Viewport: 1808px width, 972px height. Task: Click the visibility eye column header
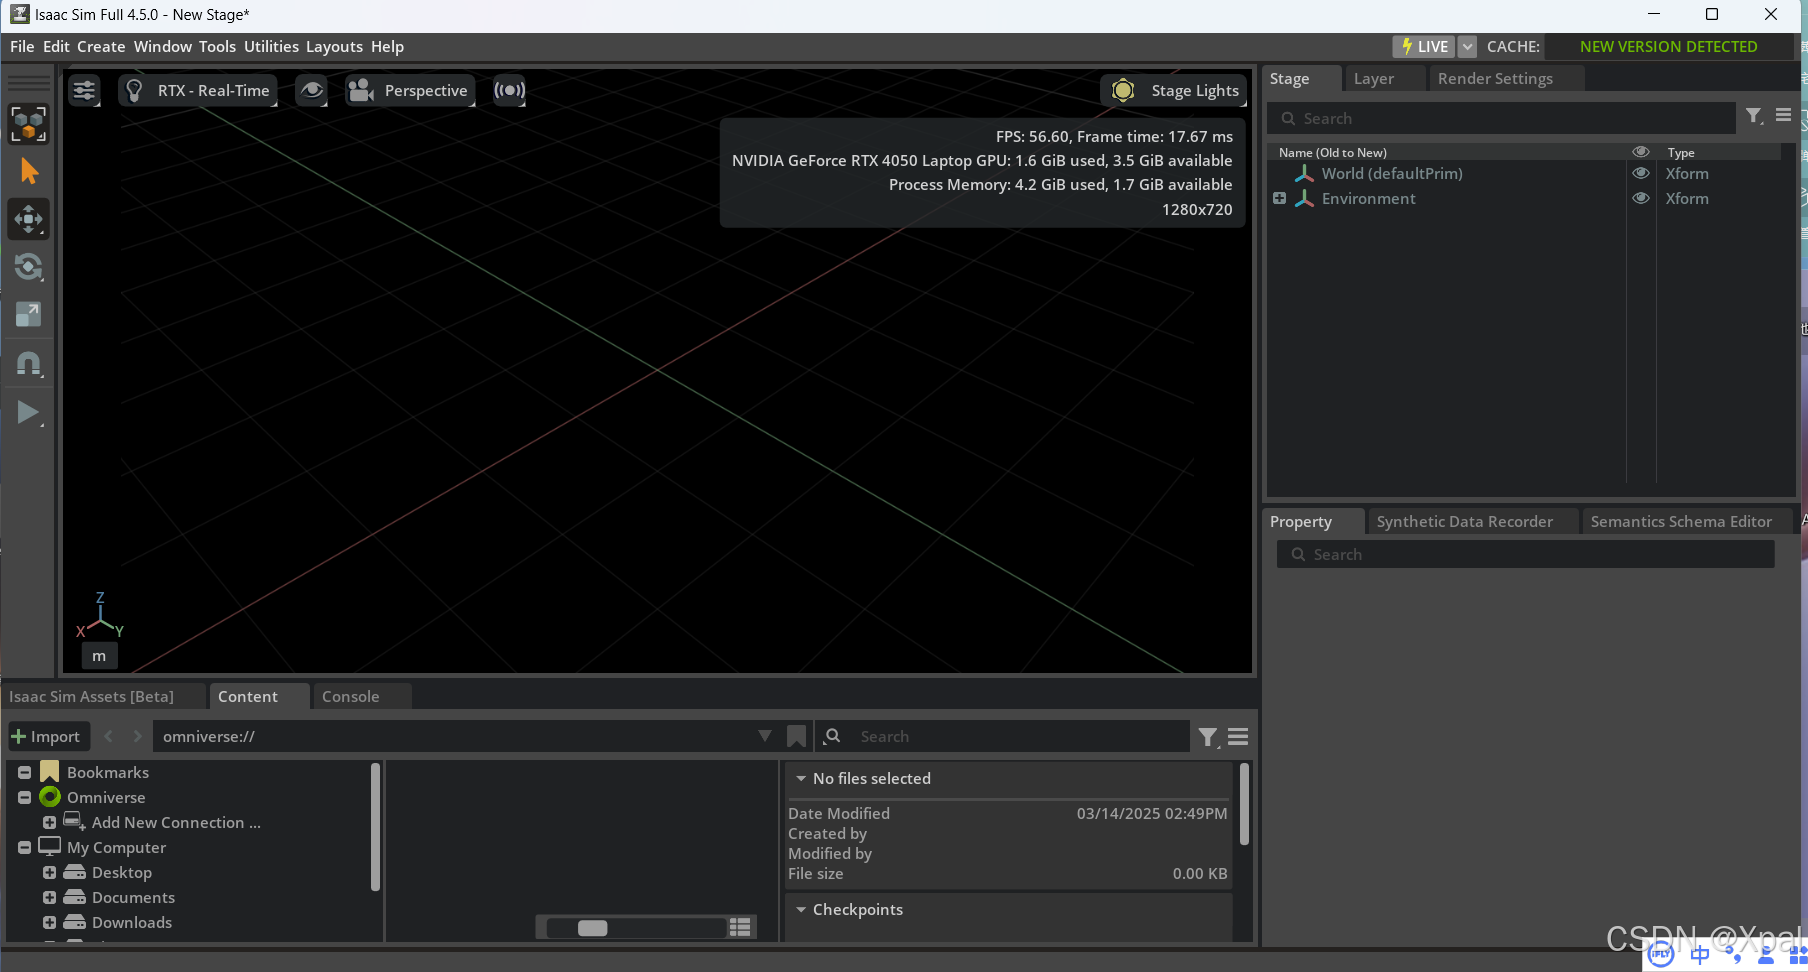pyautogui.click(x=1641, y=152)
